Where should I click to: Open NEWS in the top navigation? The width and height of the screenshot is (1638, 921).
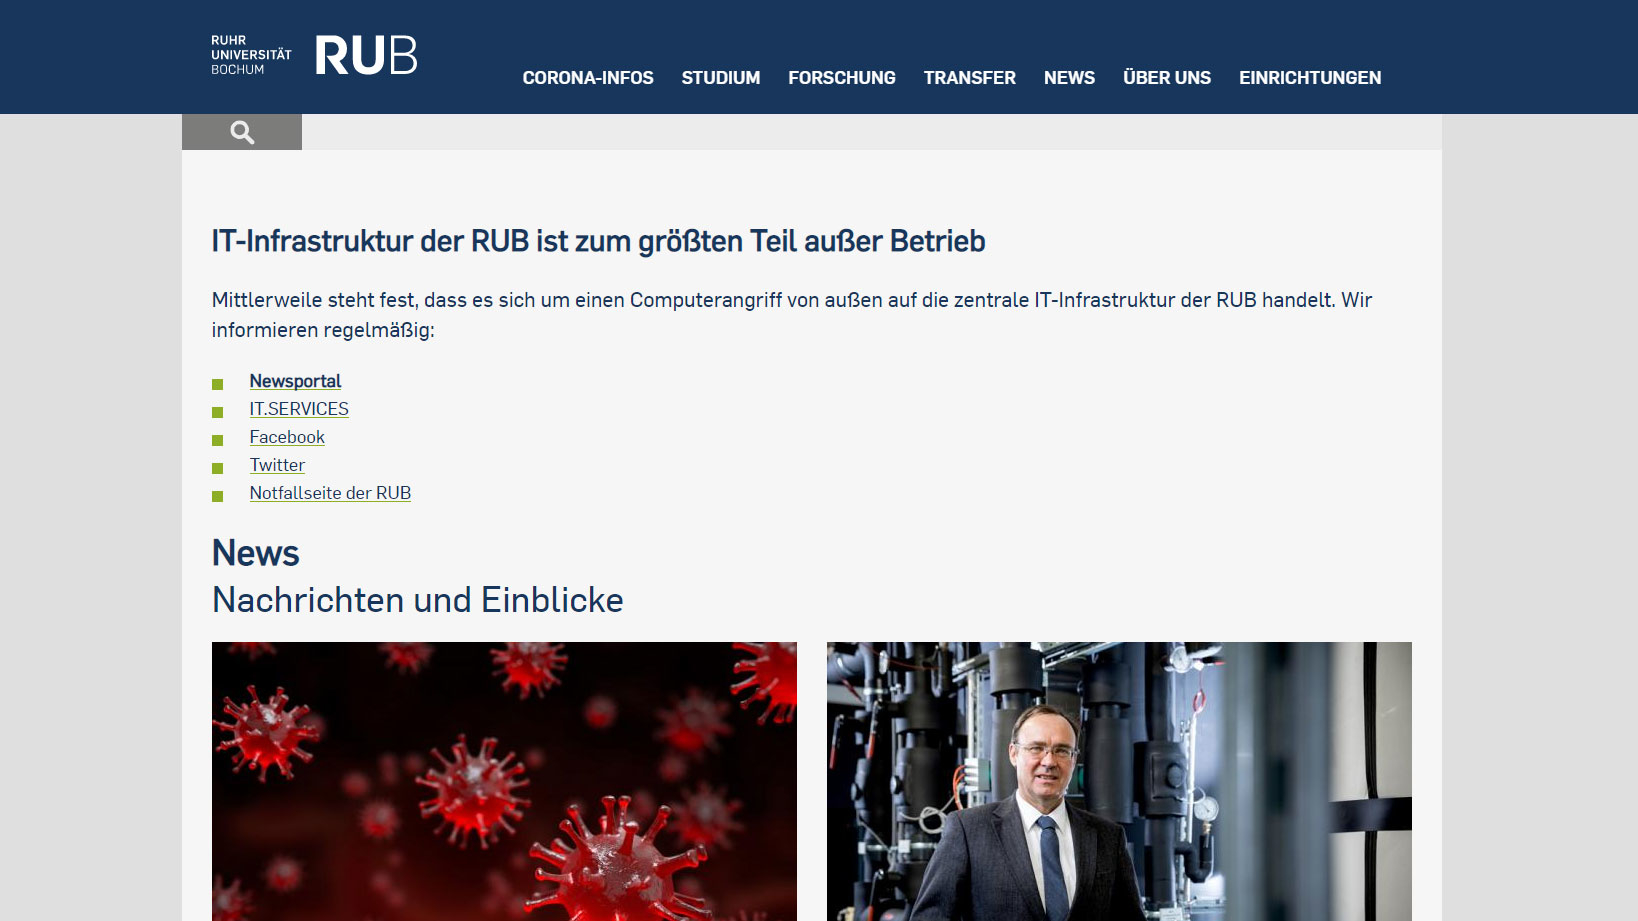[x=1069, y=78]
